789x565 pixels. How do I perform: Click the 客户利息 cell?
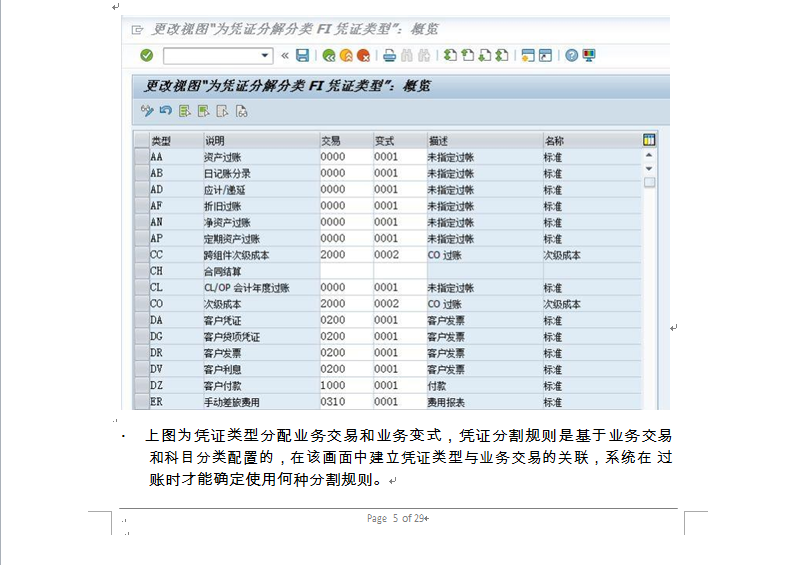pyautogui.click(x=261, y=369)
